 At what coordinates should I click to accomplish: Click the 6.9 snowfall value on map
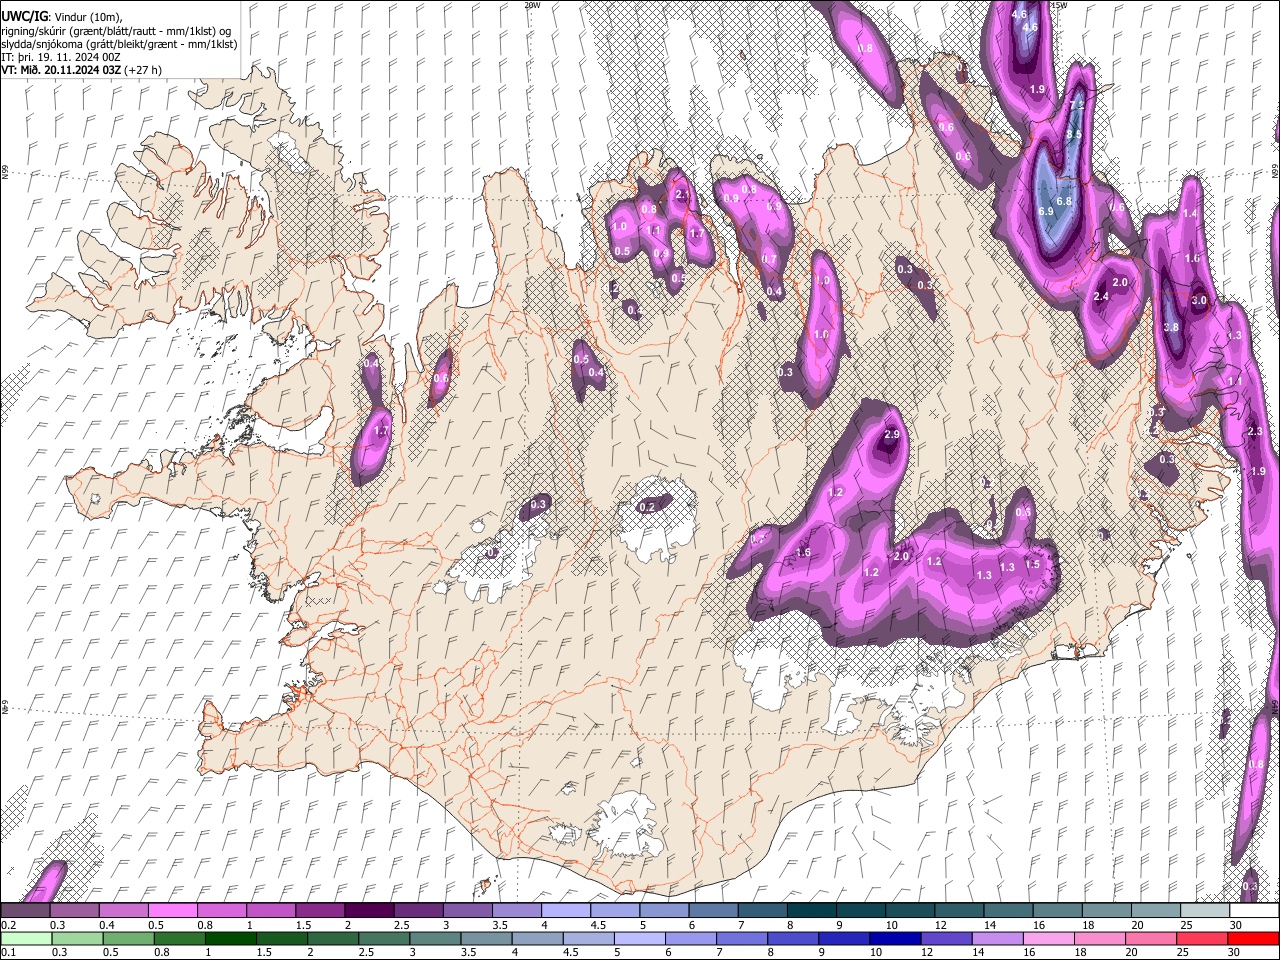[1046, 212]
